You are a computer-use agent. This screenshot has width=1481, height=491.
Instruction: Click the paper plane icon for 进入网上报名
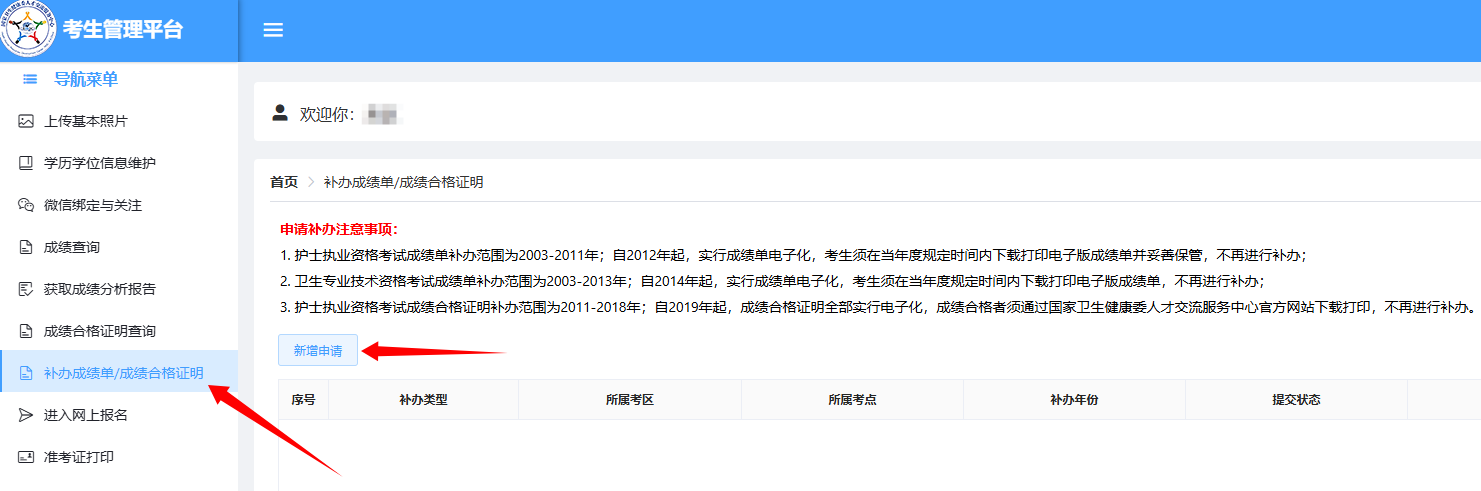click(x=26, y=415)
